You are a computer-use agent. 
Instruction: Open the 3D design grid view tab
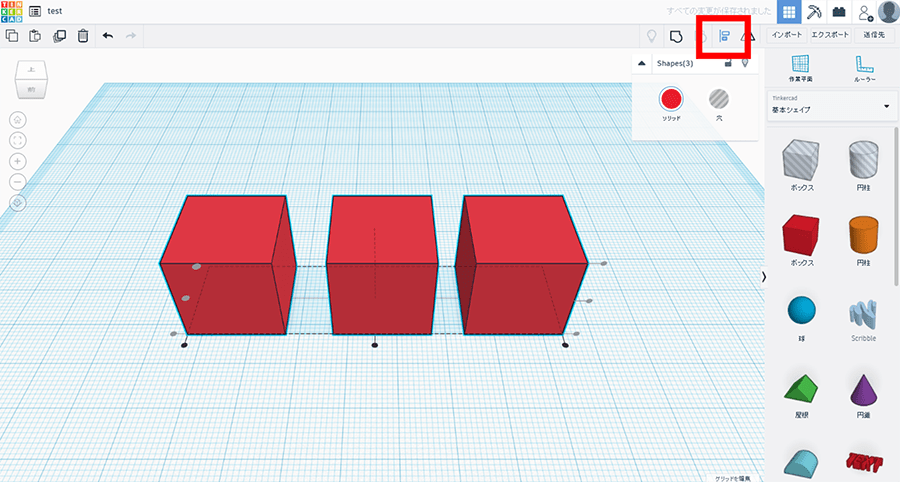click(789, 12)
